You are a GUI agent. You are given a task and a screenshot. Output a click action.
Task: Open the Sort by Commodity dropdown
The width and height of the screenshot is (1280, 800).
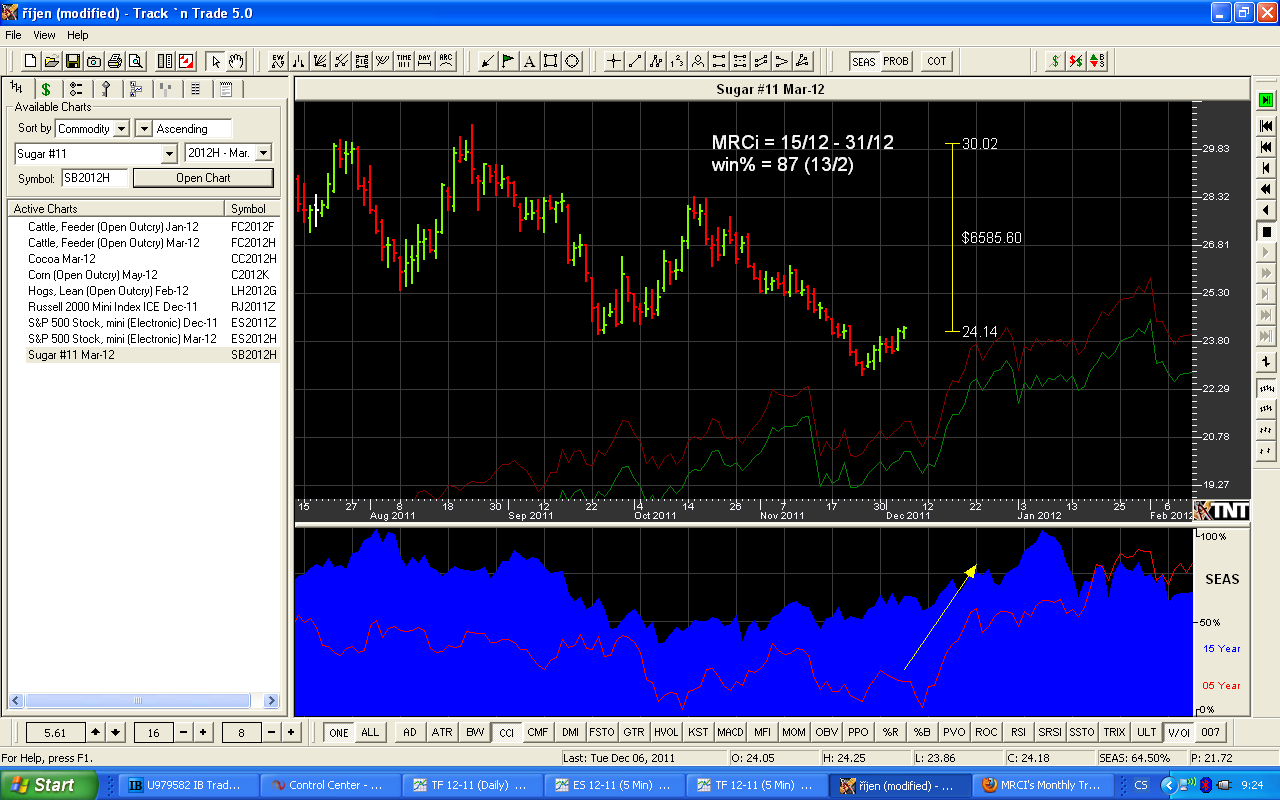[121, 129]
